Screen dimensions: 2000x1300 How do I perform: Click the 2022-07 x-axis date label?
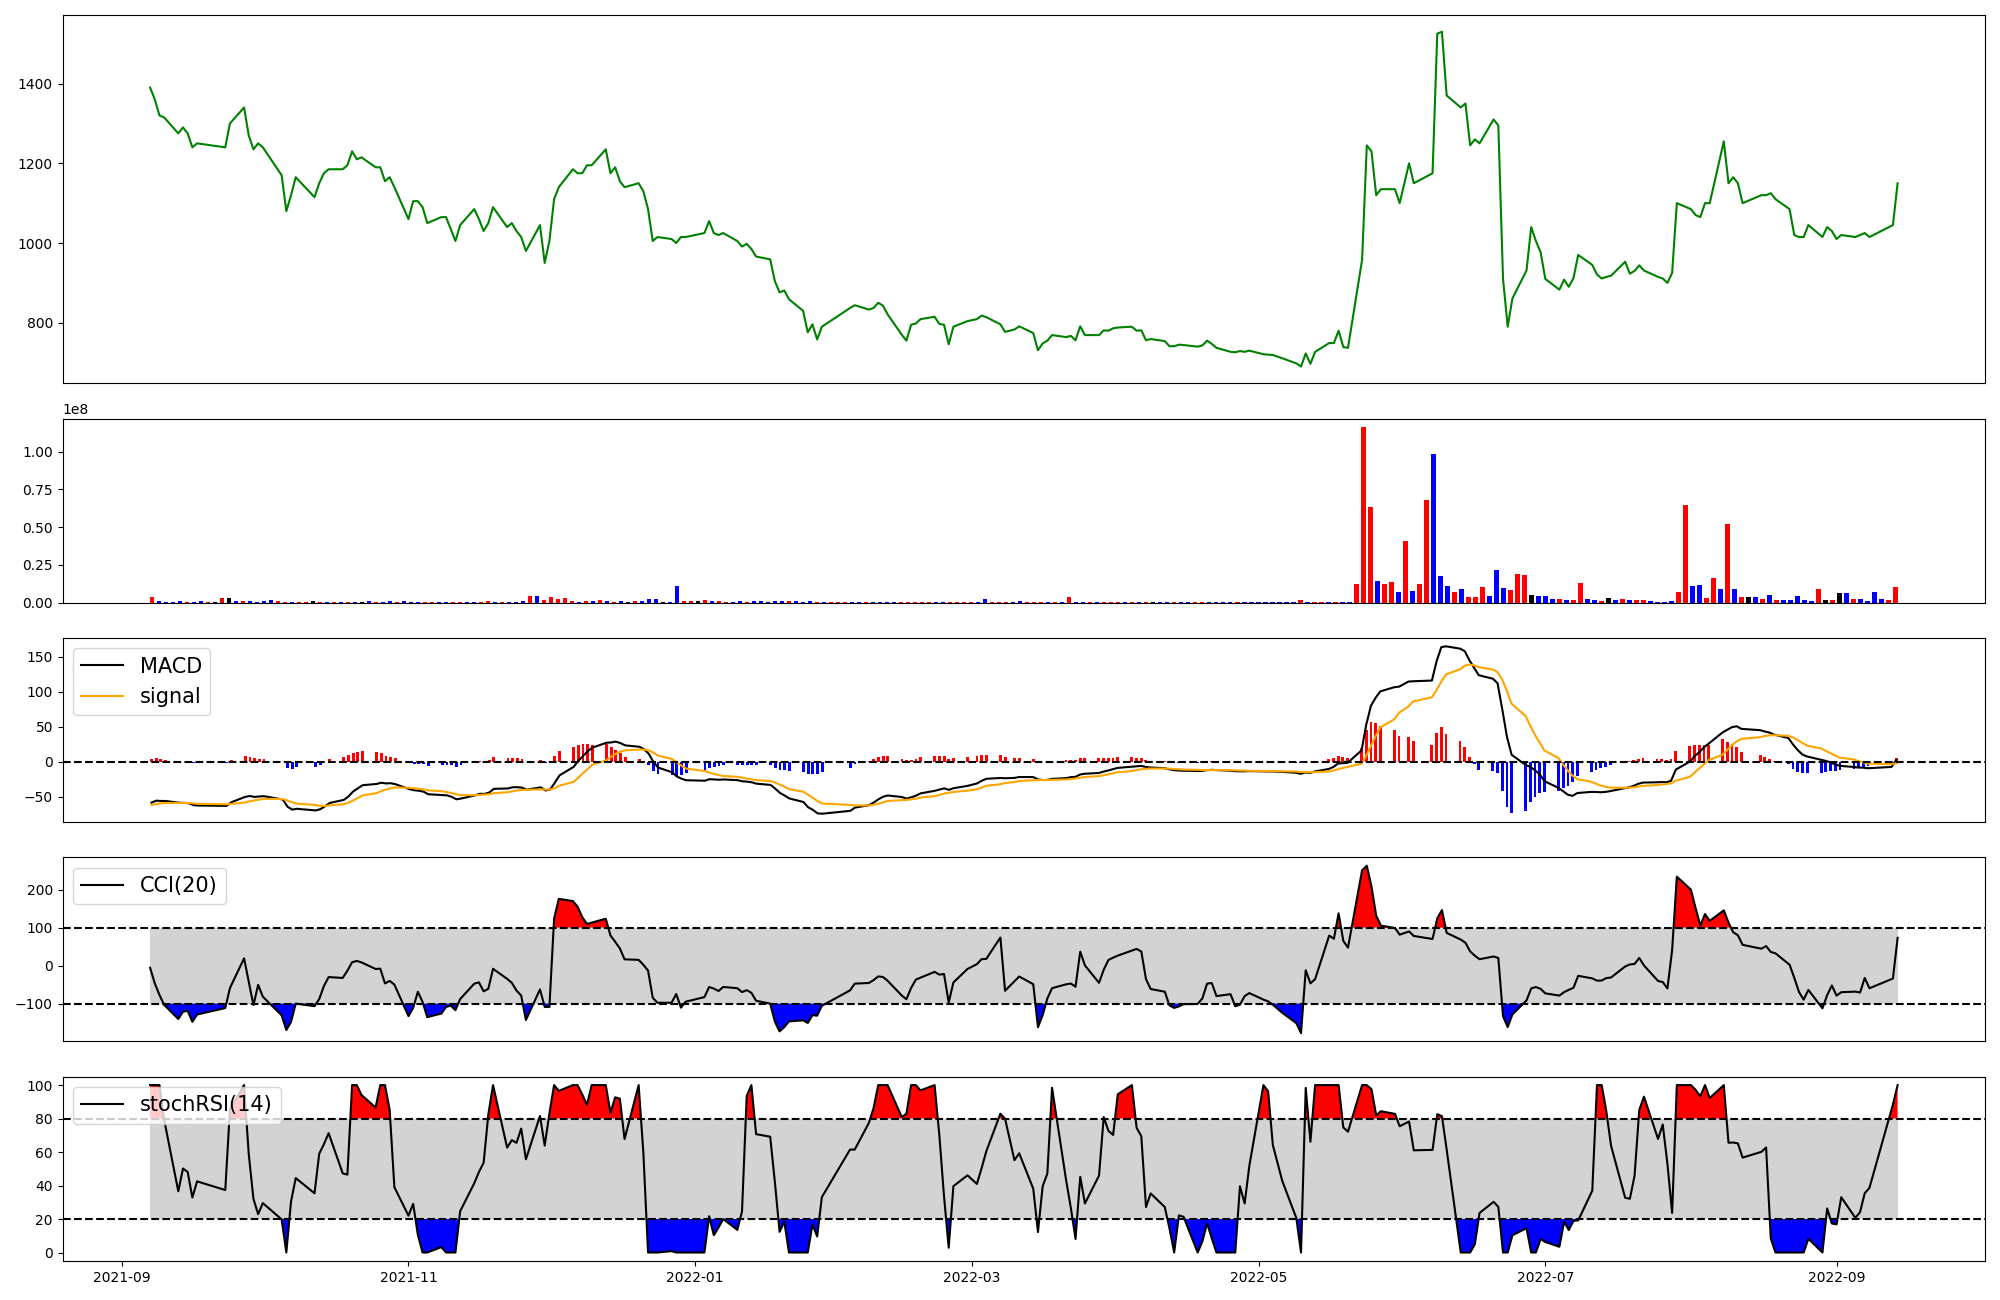[x=1545, y=1277]
